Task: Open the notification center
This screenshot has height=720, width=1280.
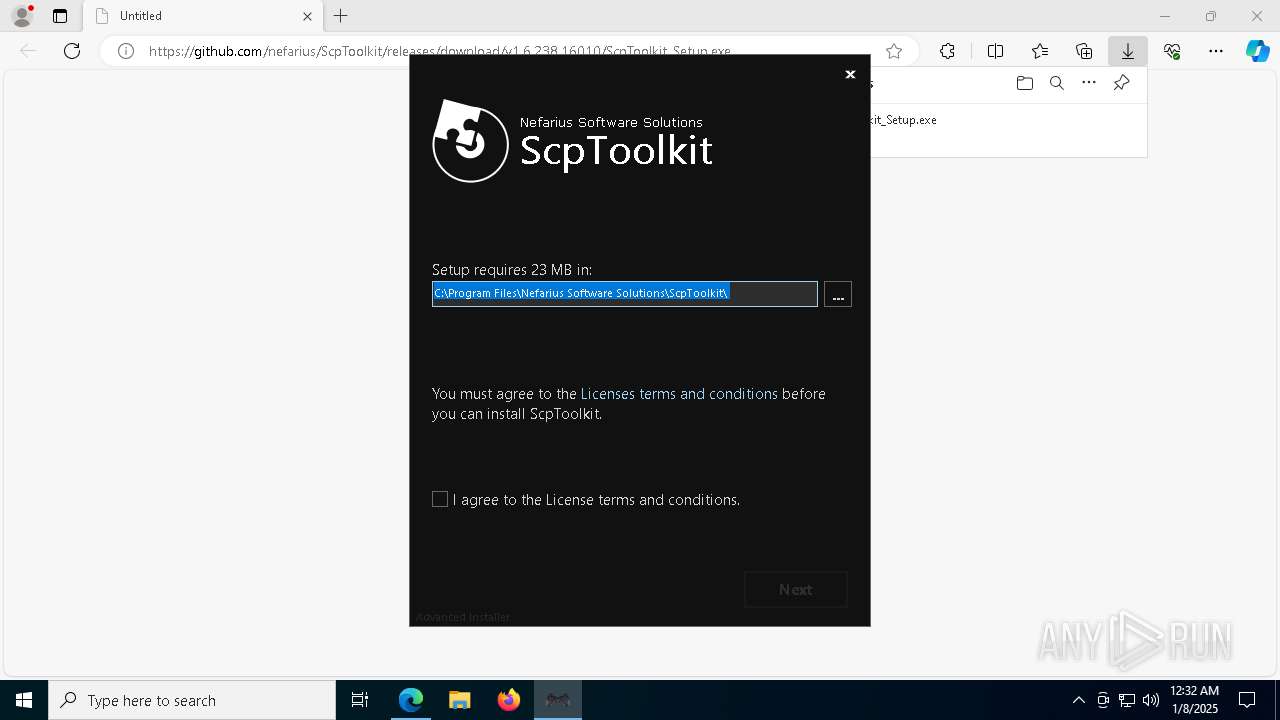Action: (x=1247, y=700)
